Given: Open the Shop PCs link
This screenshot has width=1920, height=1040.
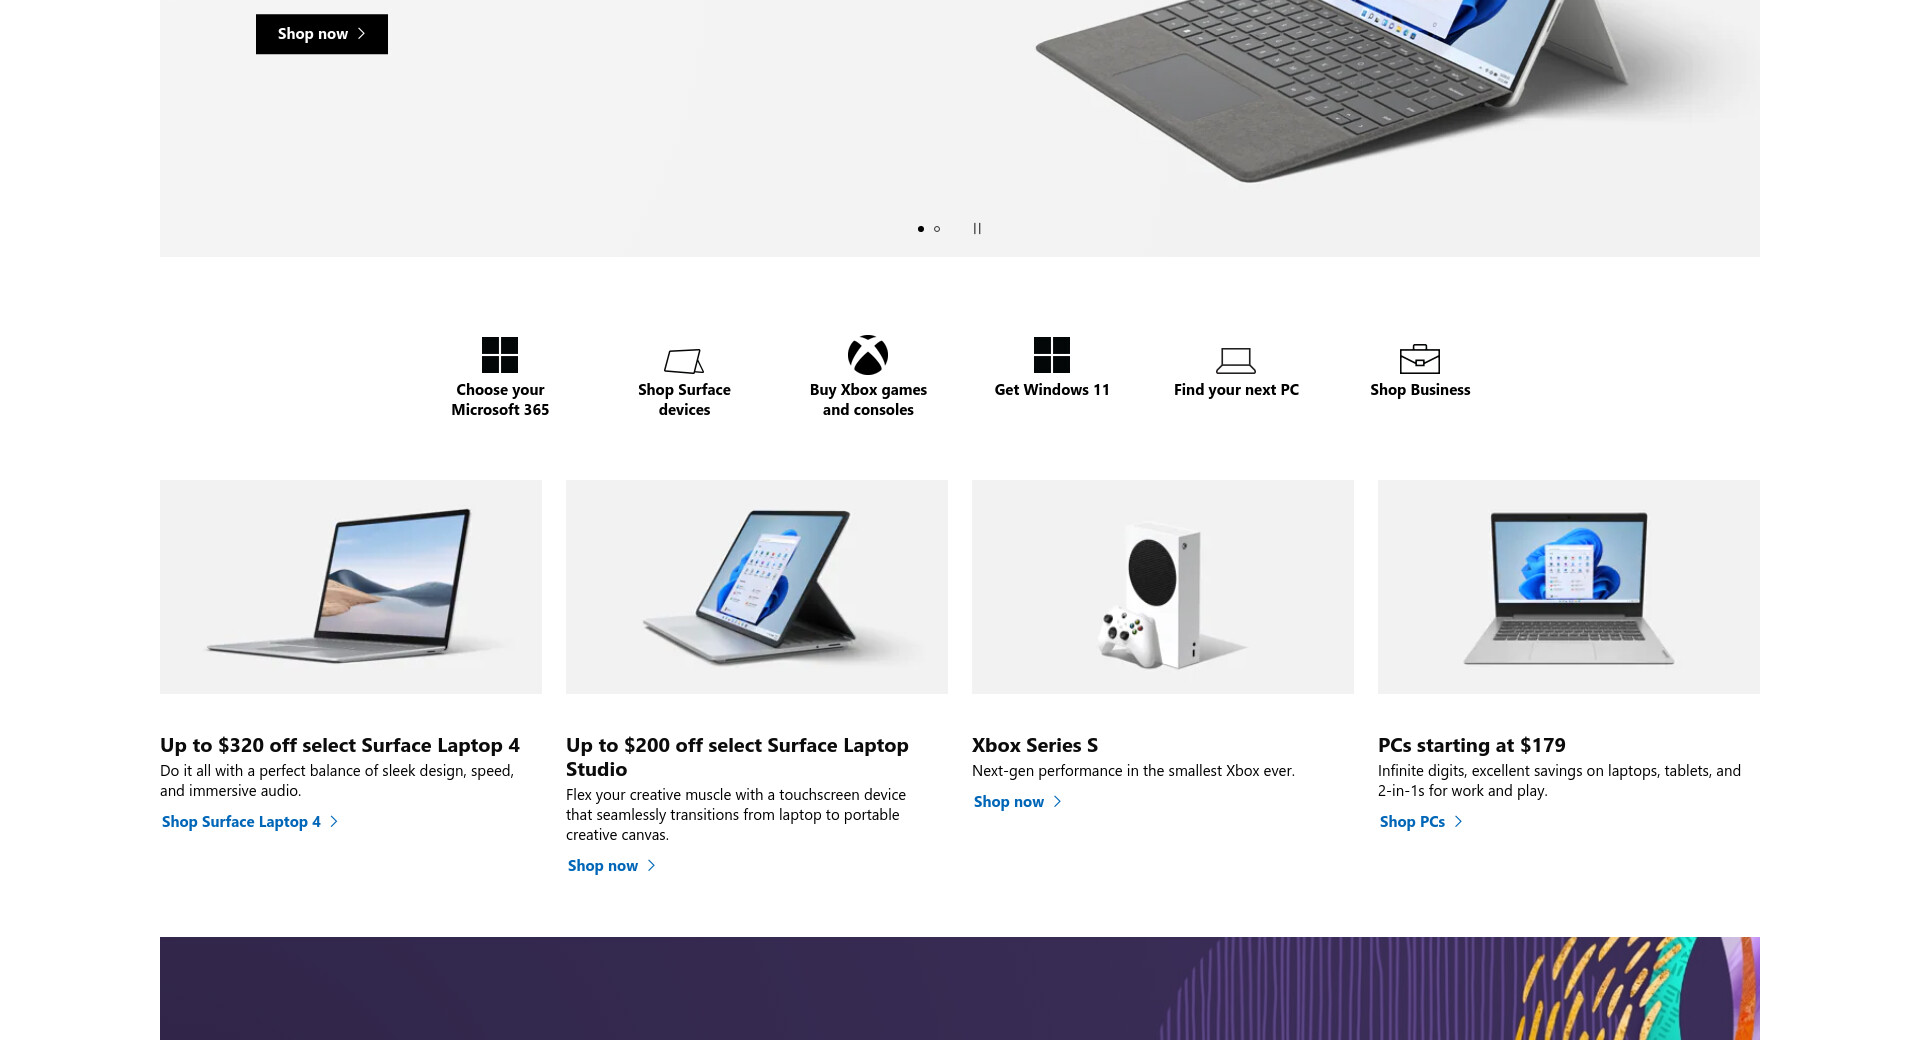Looking at the screenshot, I should click(x=1421, y=822).
